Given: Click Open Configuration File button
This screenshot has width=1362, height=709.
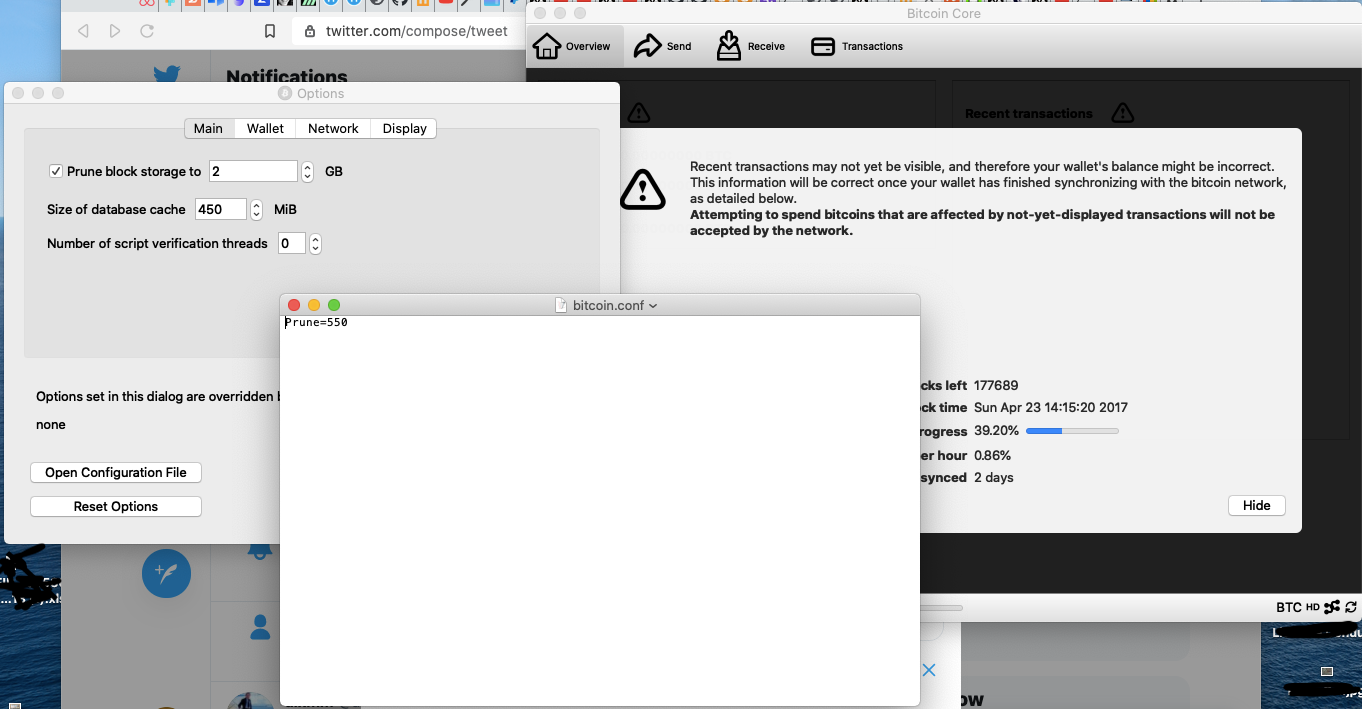Looking at the screenshot, I should [116, 472].
